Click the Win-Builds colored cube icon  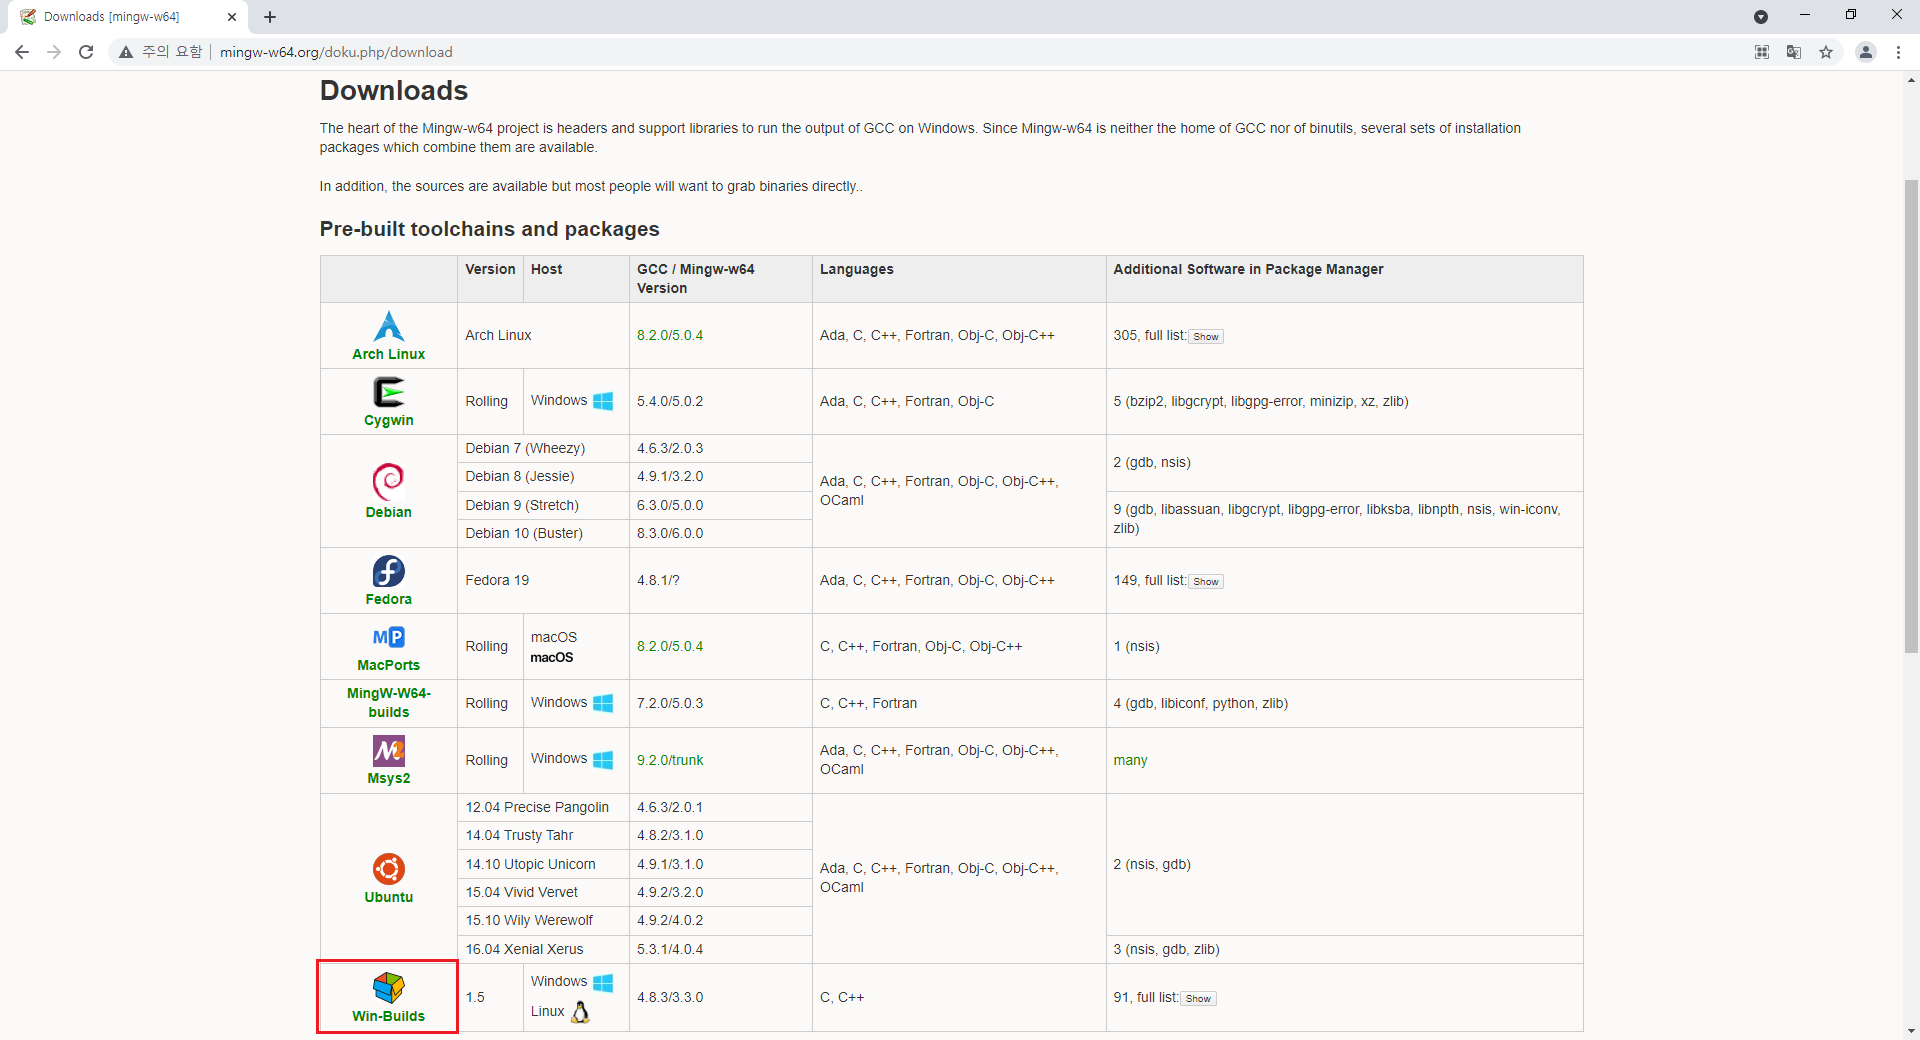388,988
